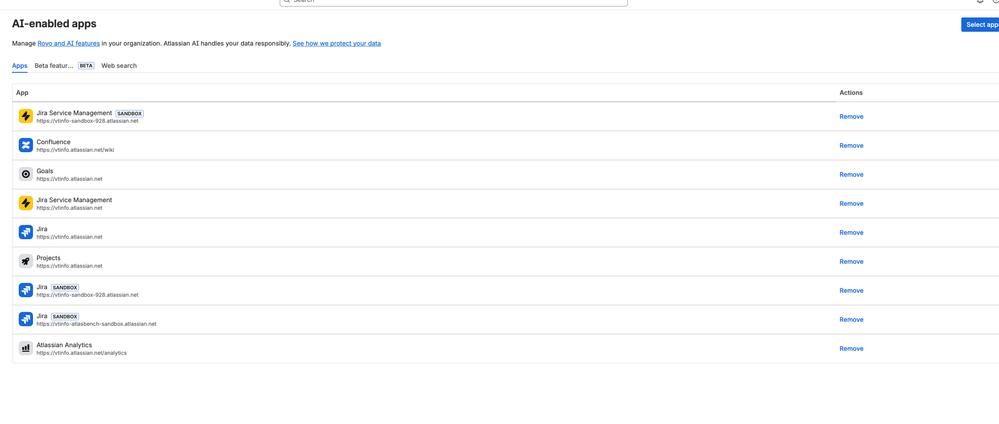999x424 pixels.
Task: Click the Confluence app icon
Action: (x=25, y=145)
